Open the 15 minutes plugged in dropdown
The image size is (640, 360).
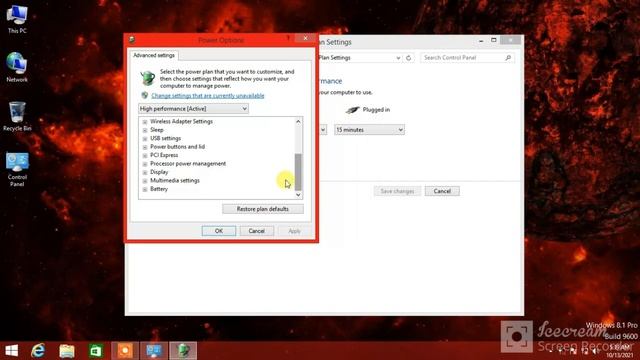[369, 130]
